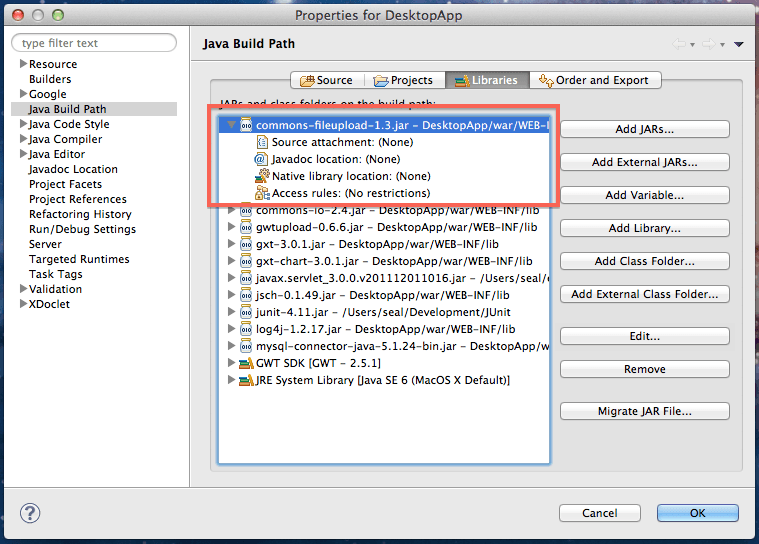The image size is (759, 544).
Task: Click the Migrate JAR File... button
Action: click(x=645, y=411)
